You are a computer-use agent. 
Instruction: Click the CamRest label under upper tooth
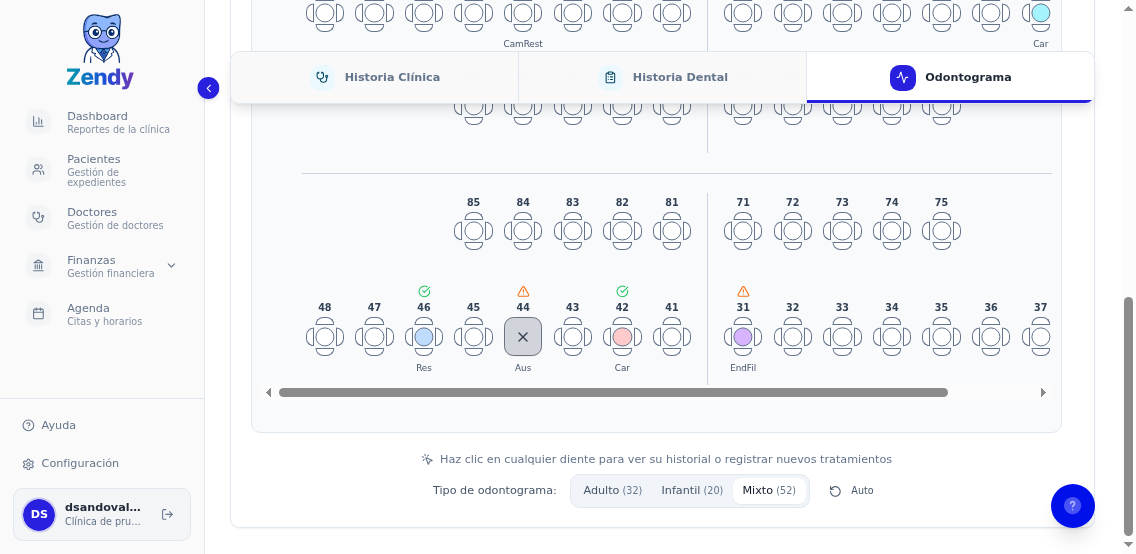523,43
